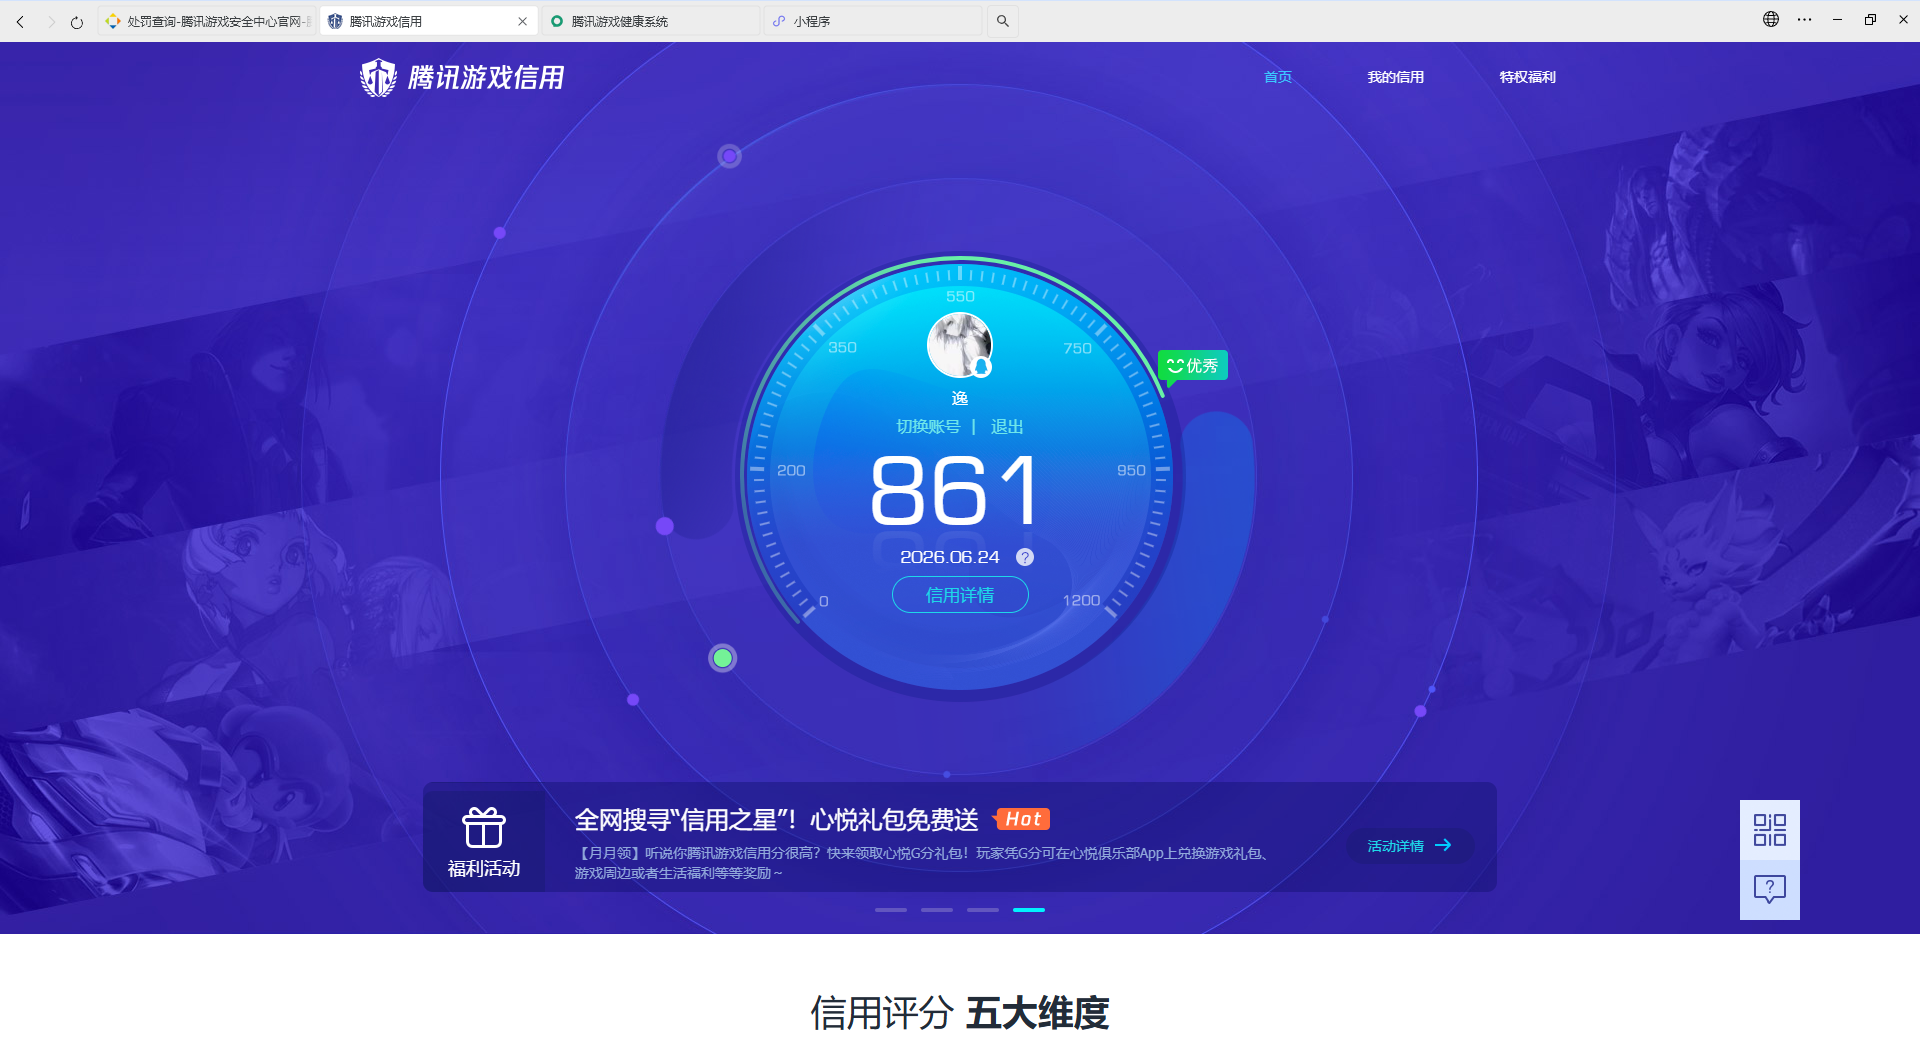The height and width of the screenshot is (1040, 1920).
Task: Open 我的信用 navigation item
Action: tap(1395, 77)
